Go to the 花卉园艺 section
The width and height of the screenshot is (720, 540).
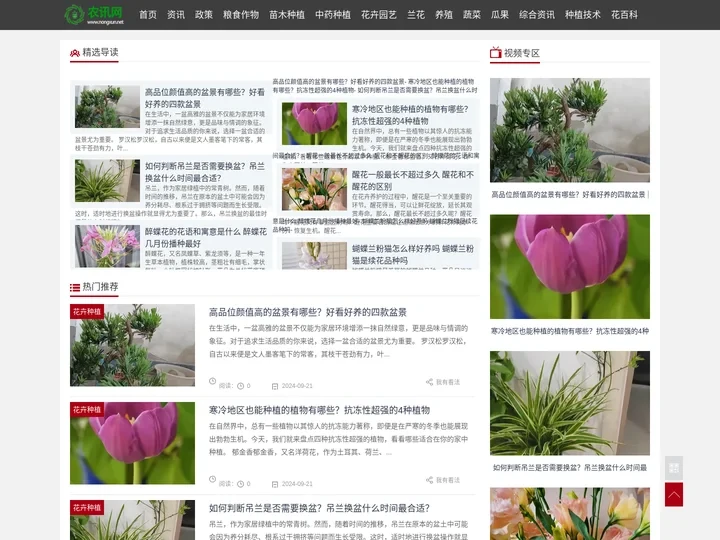tap(379, 15)
